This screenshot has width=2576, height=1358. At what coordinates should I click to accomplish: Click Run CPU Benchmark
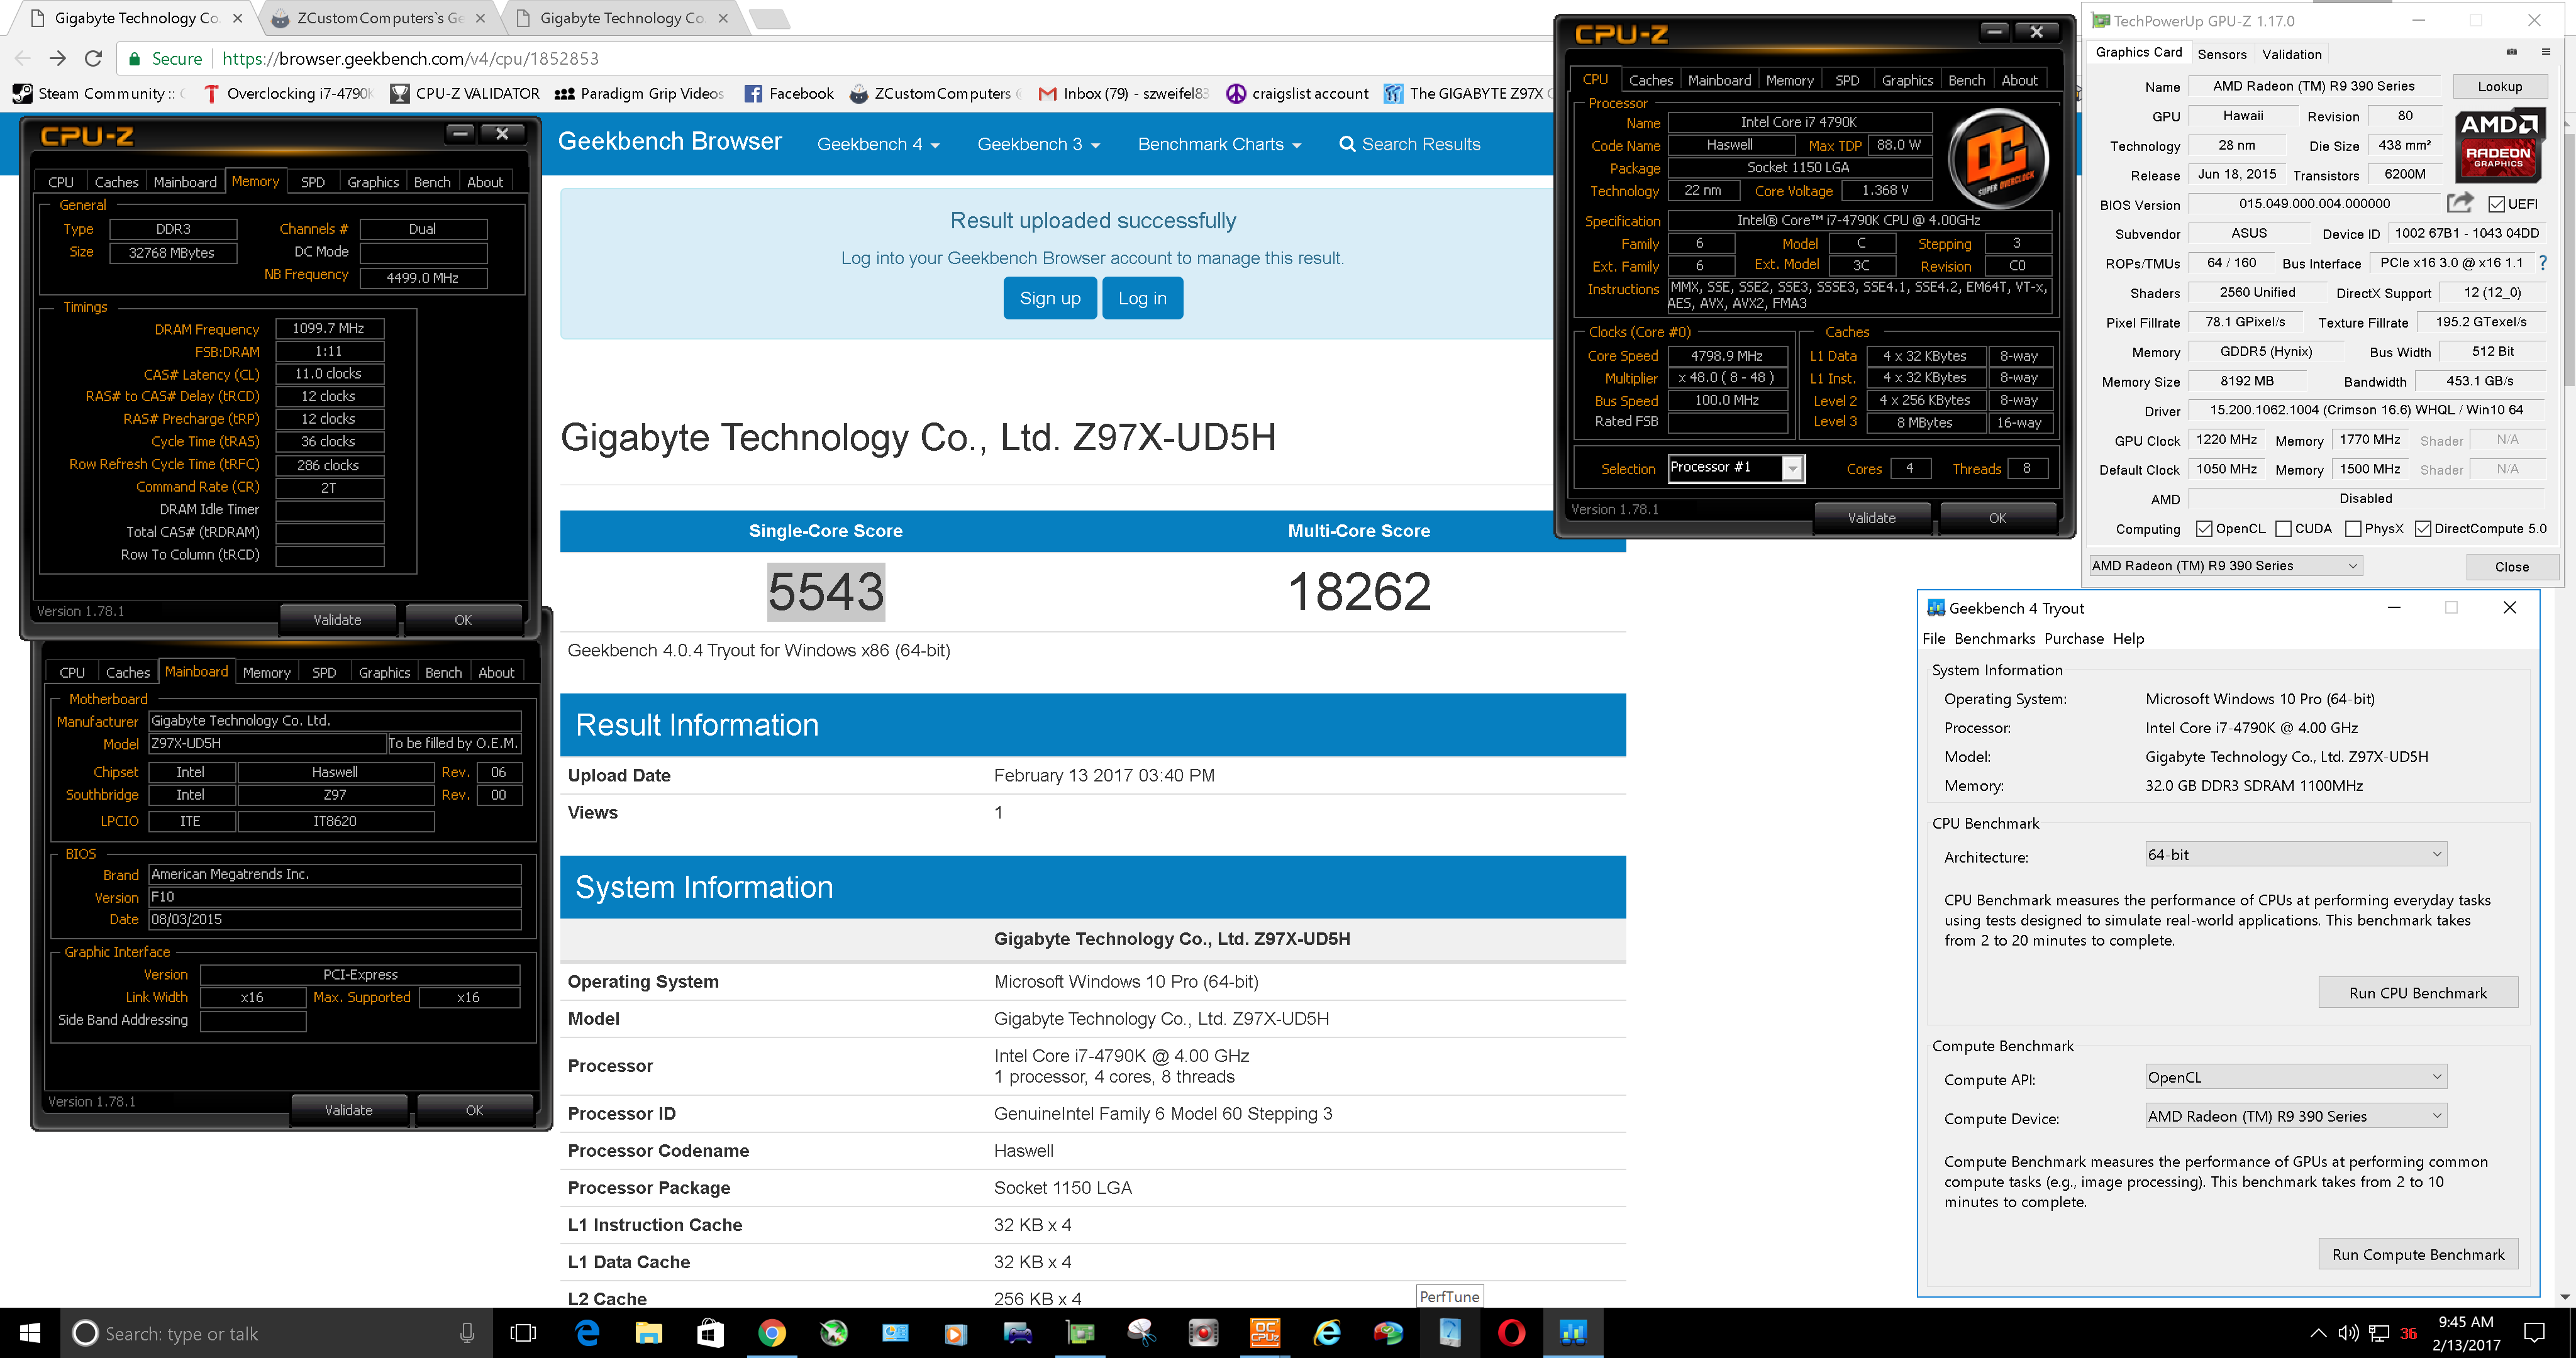[2417, 992]
